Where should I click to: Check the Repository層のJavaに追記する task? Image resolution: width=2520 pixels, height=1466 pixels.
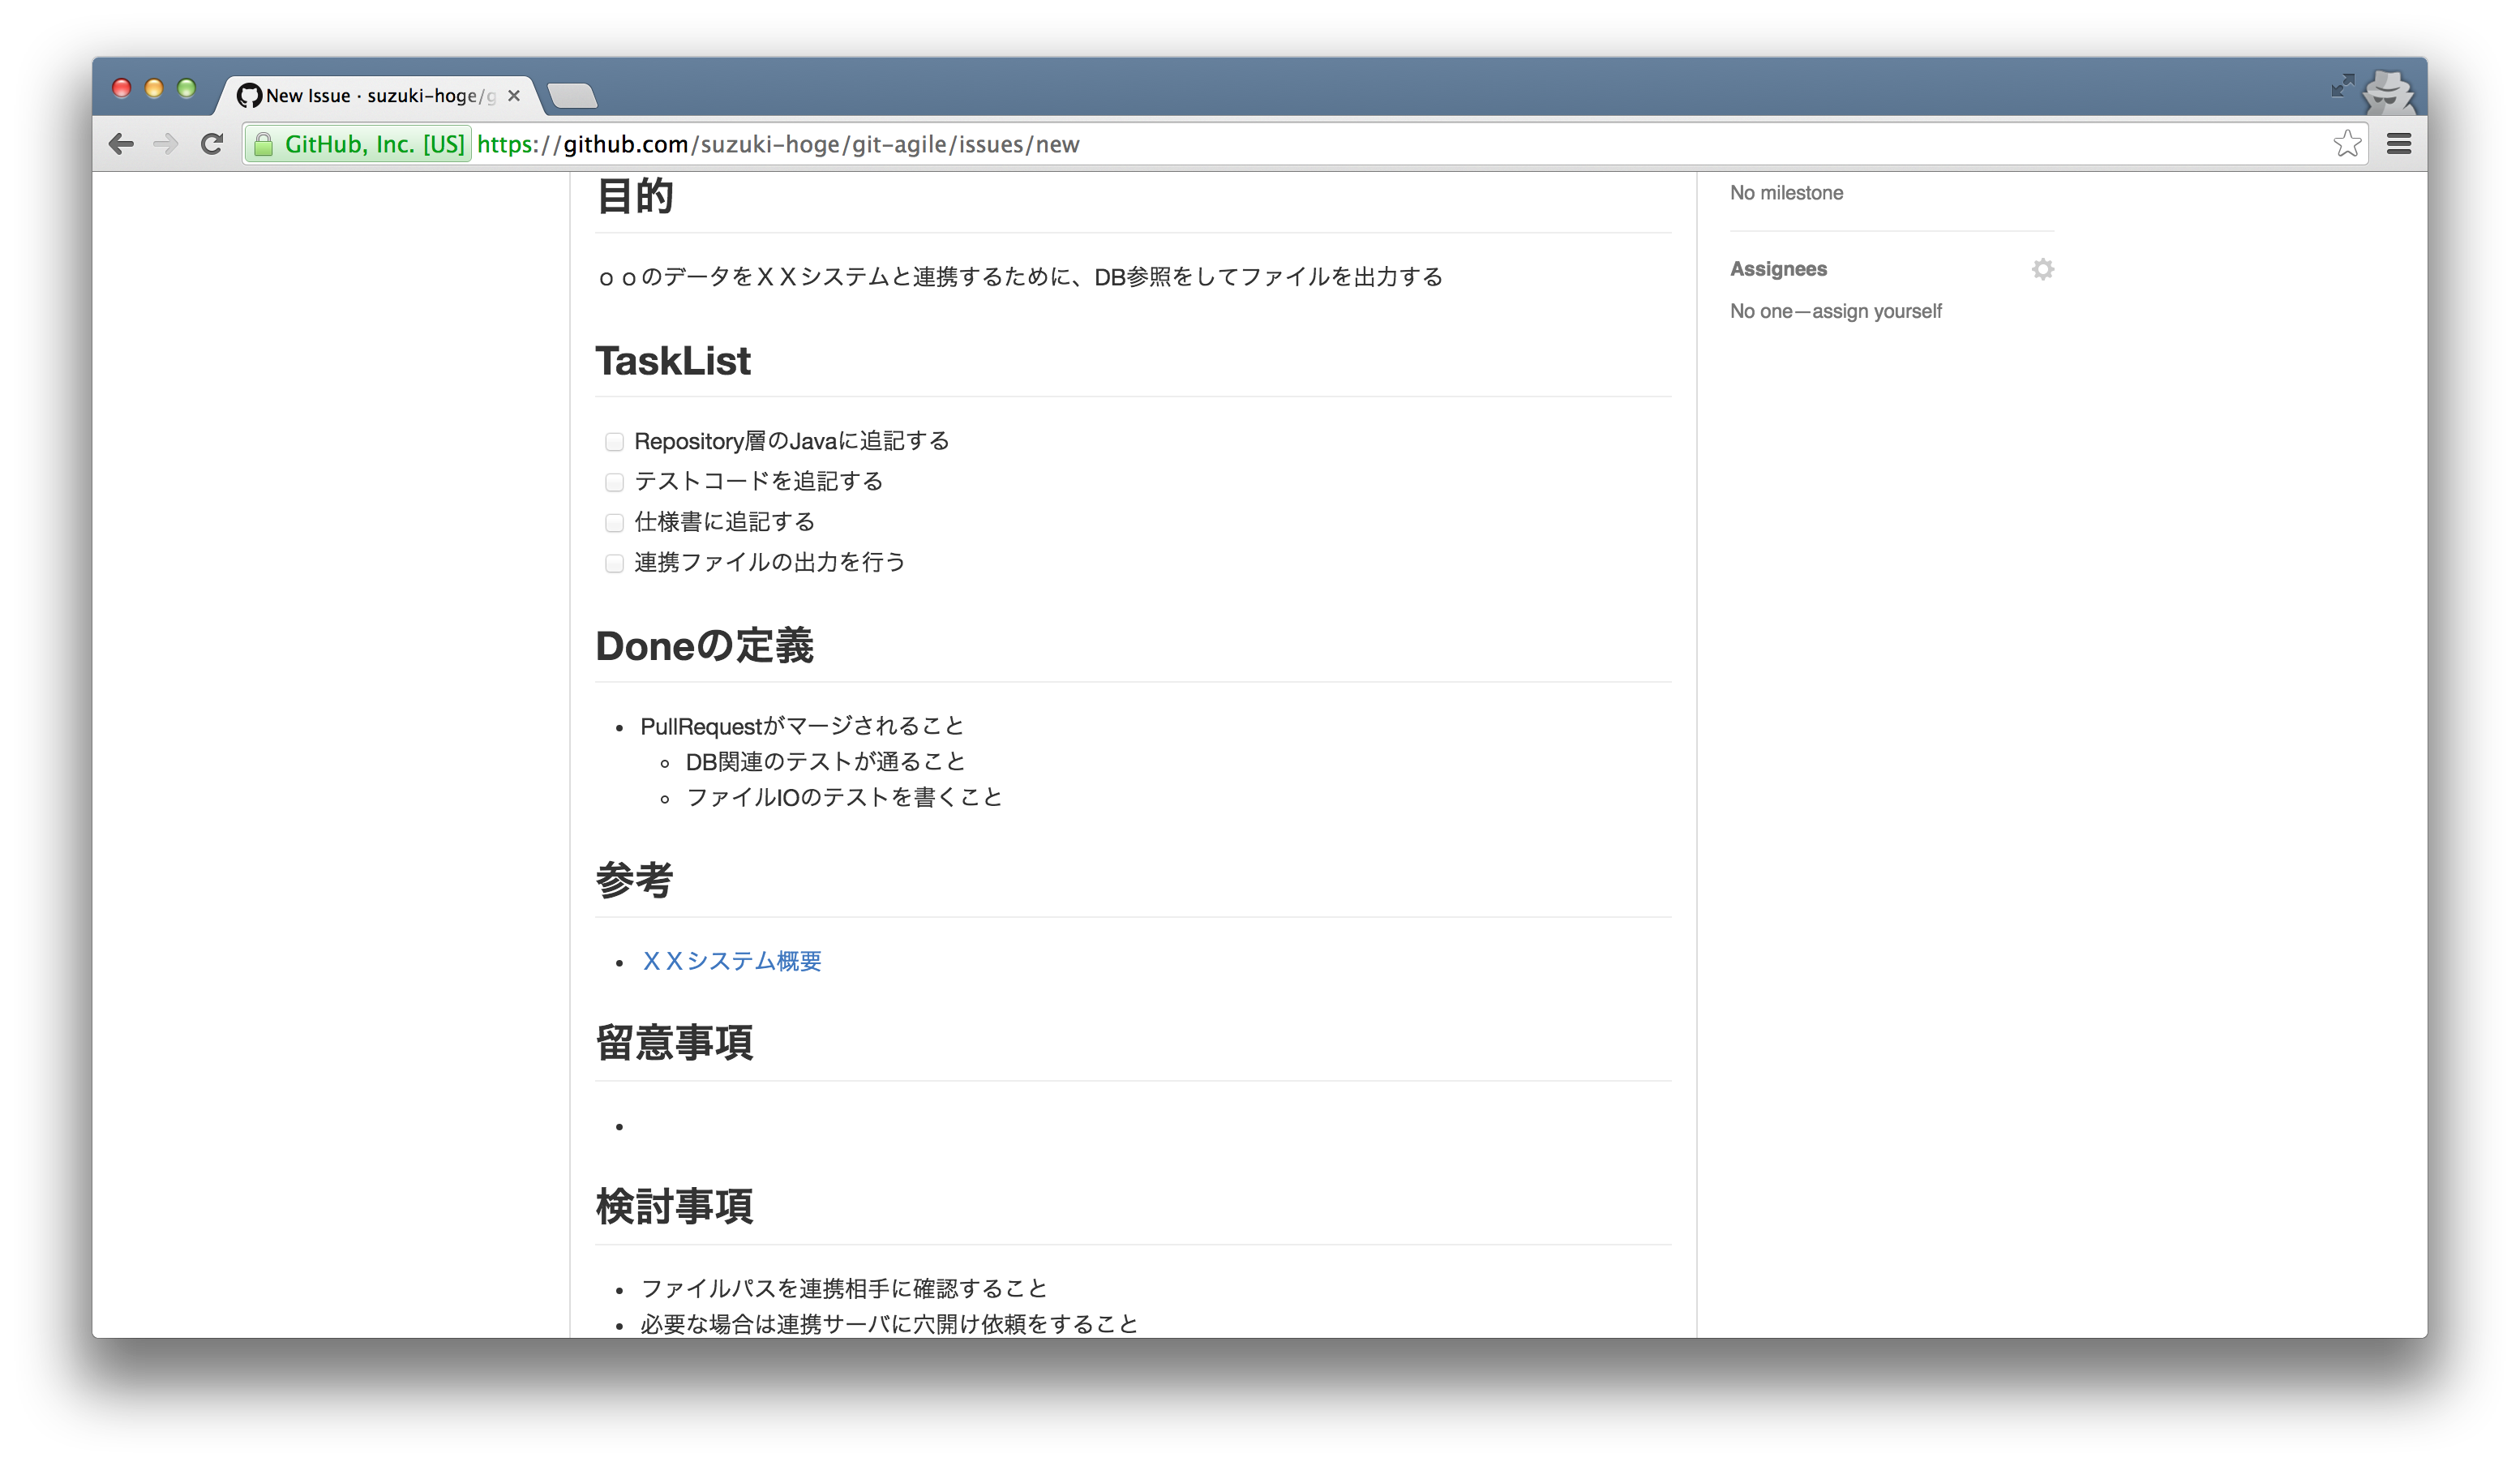click(x=614, y=441)
